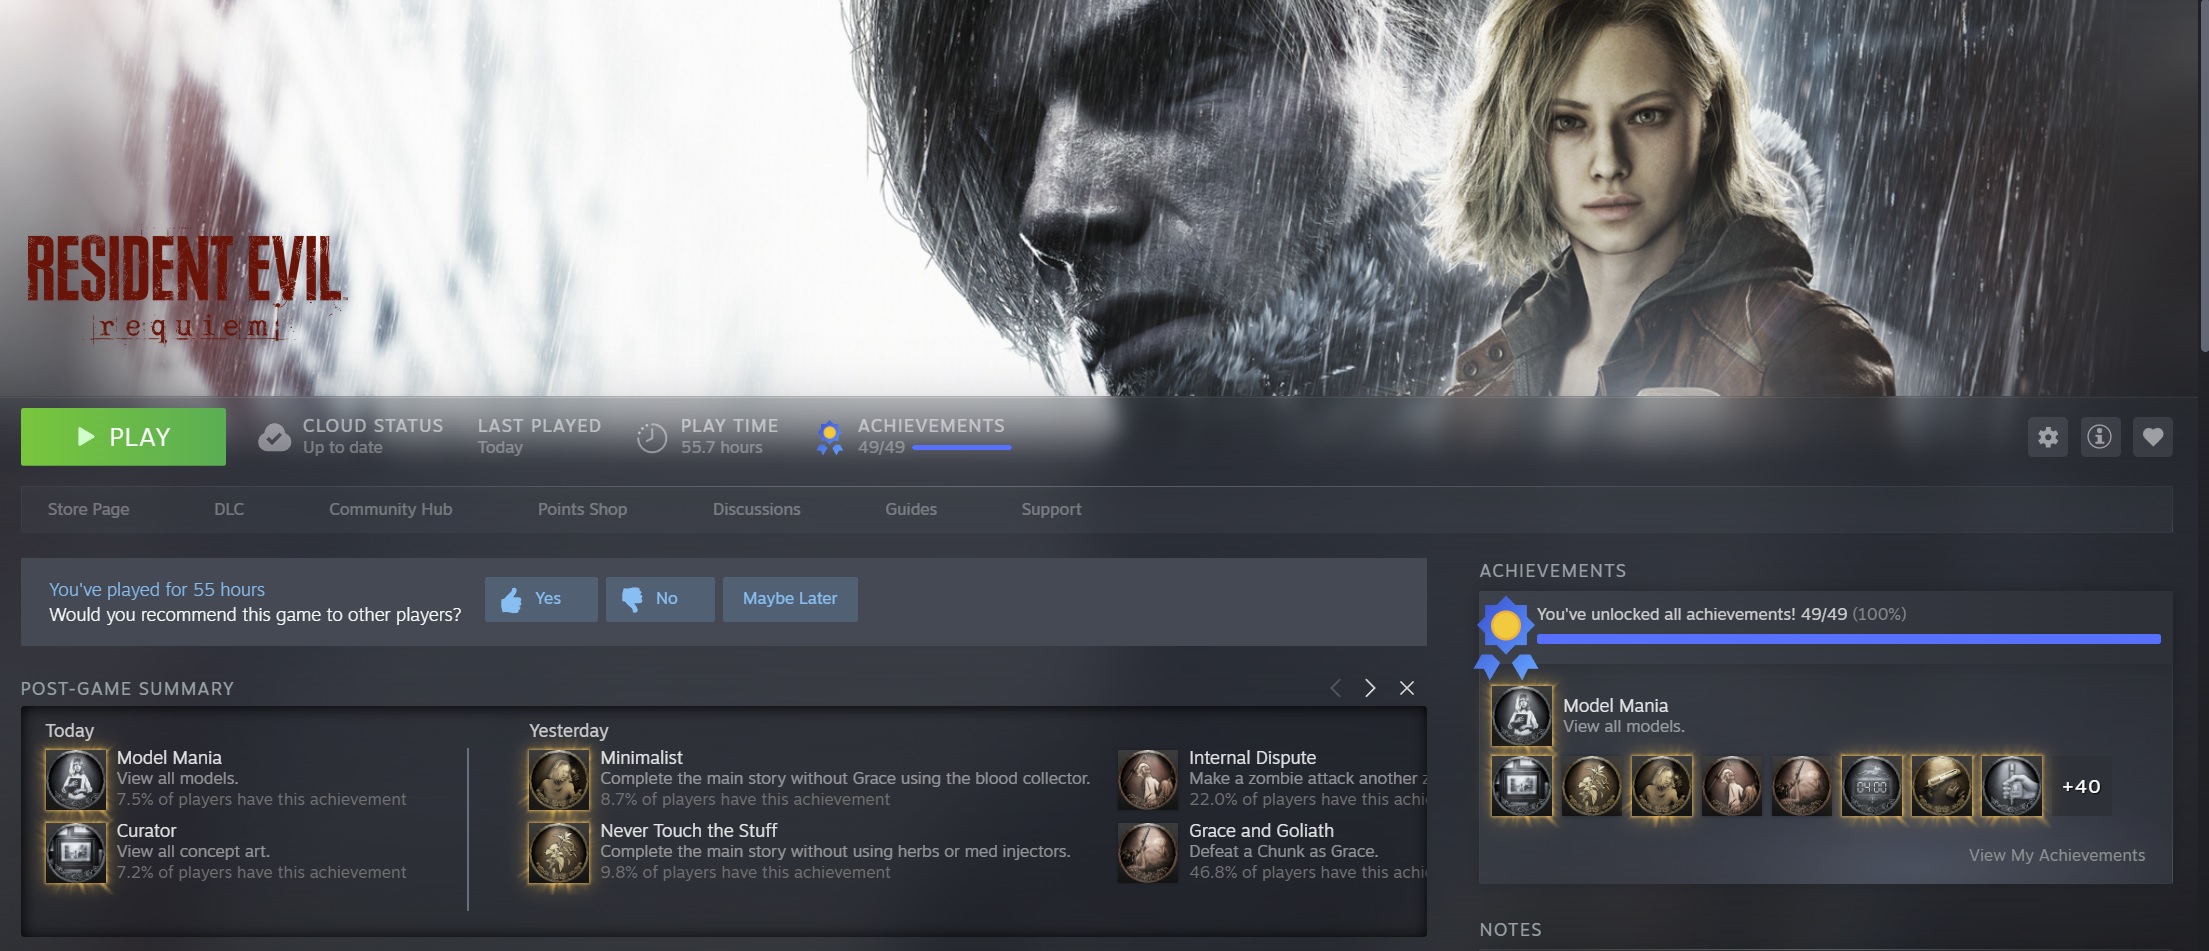Click the Grace and Goliath summary icon

tap(1148, 853)
